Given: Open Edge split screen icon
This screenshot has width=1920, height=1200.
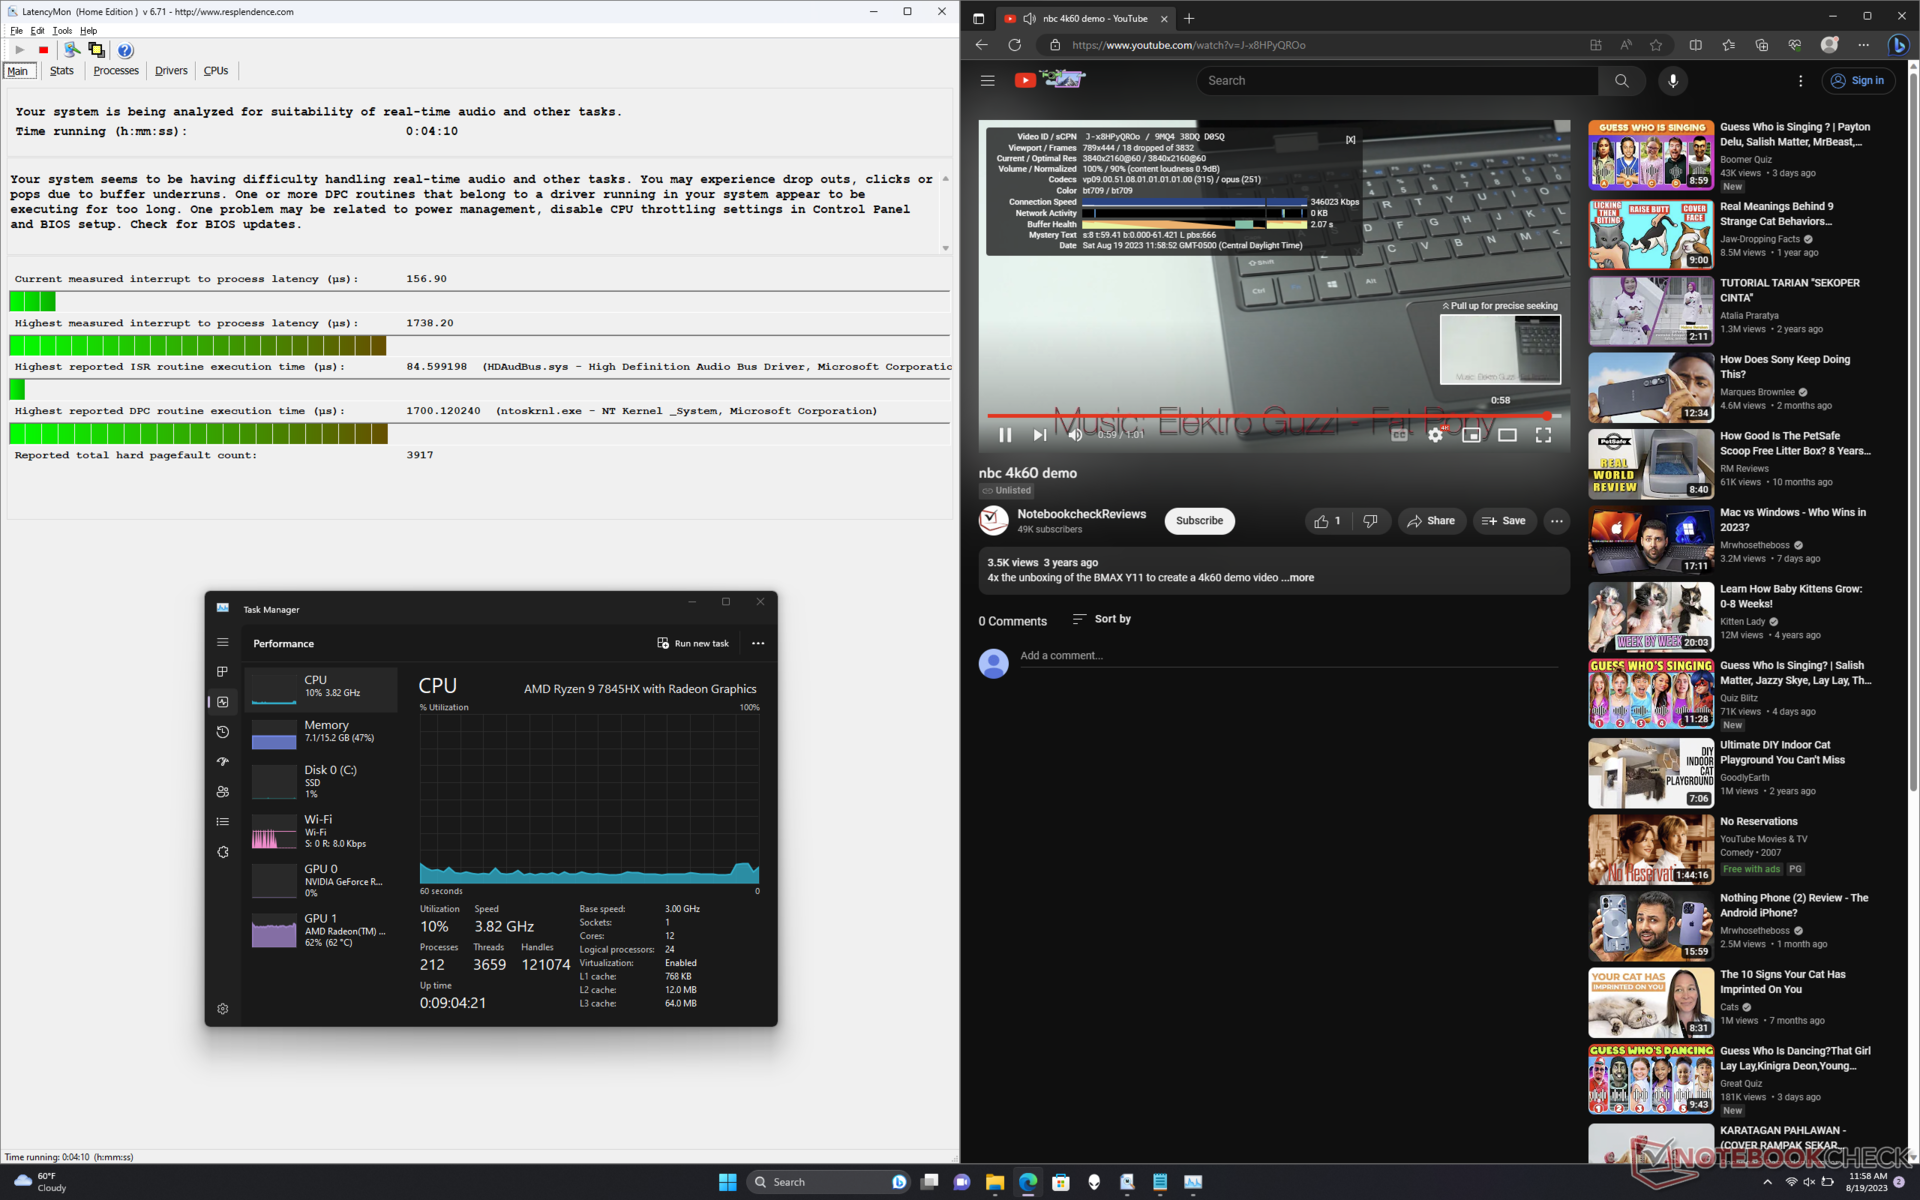Looking at the screenshot, I should [x=1695, y=45].
